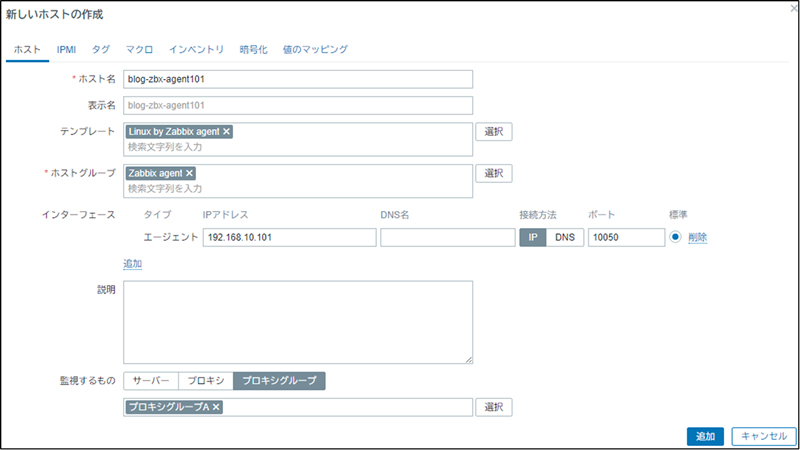Choose プロキシ as the monitoring source

click(x=205, y=380)
